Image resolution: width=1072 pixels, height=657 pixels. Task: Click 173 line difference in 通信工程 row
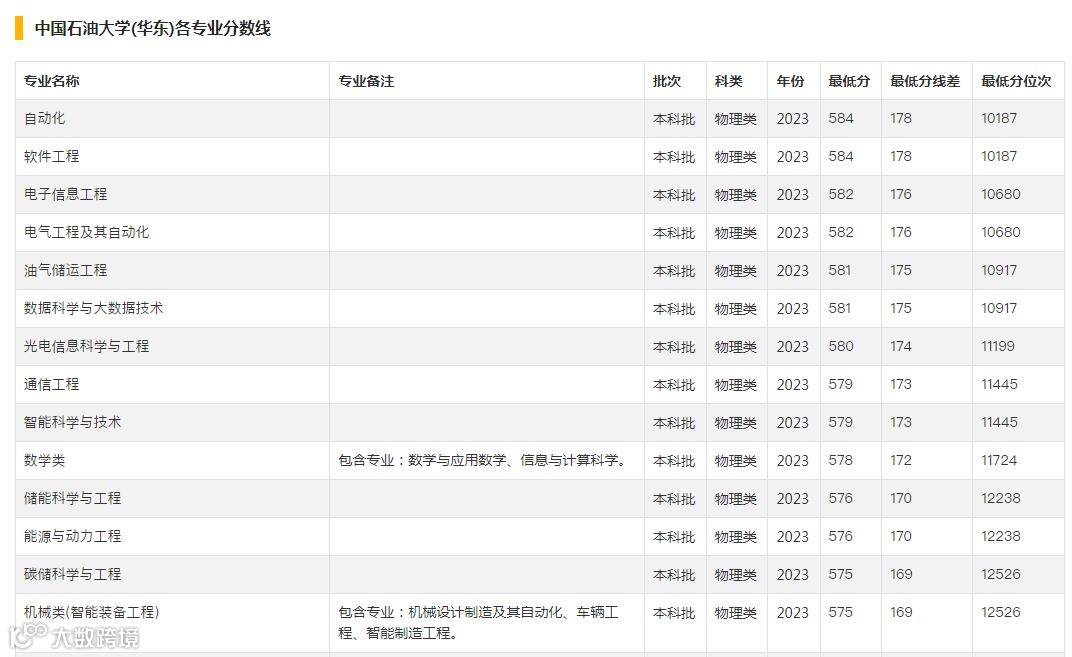pos(901,384)
